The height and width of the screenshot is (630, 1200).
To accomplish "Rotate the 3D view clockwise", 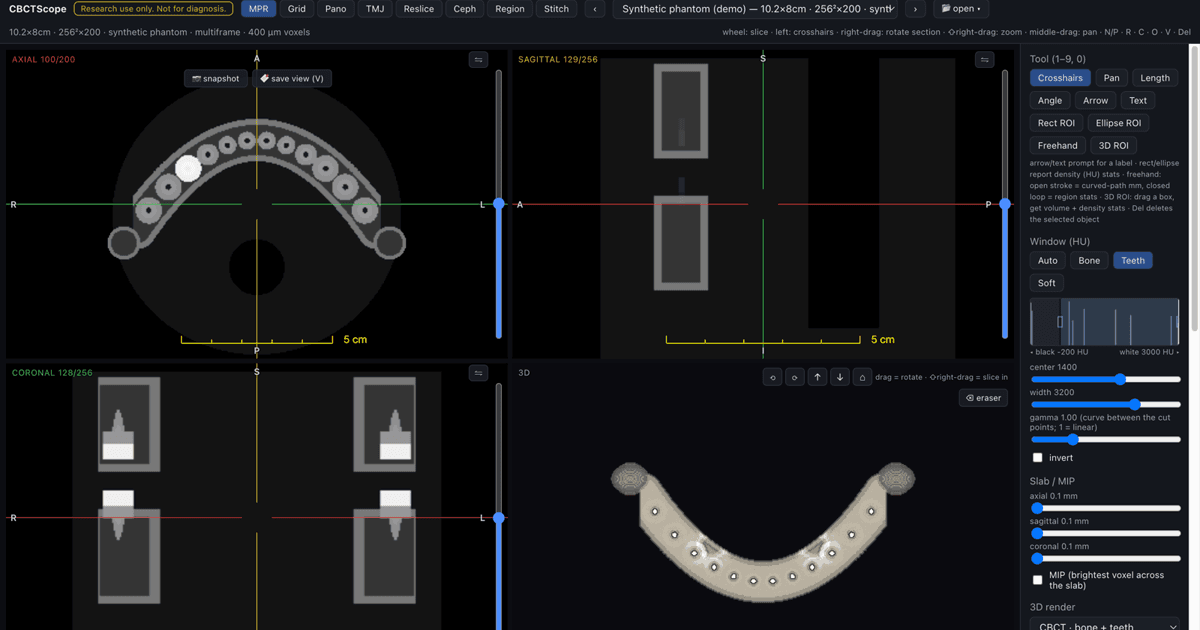I will (794, 377).
